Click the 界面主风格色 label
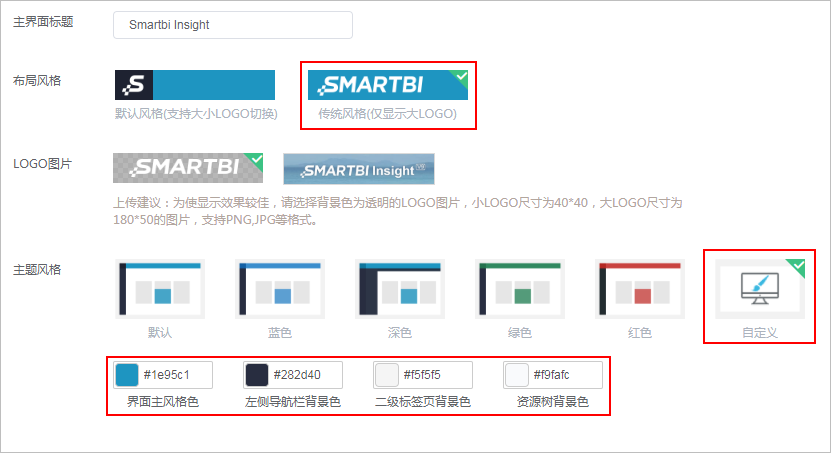 point(163,402)
